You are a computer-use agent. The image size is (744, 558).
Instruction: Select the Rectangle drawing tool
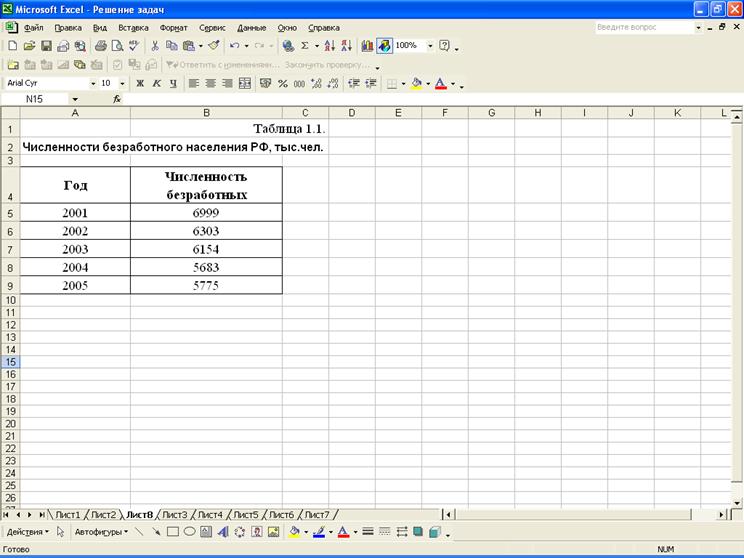(x=172, y=532)
